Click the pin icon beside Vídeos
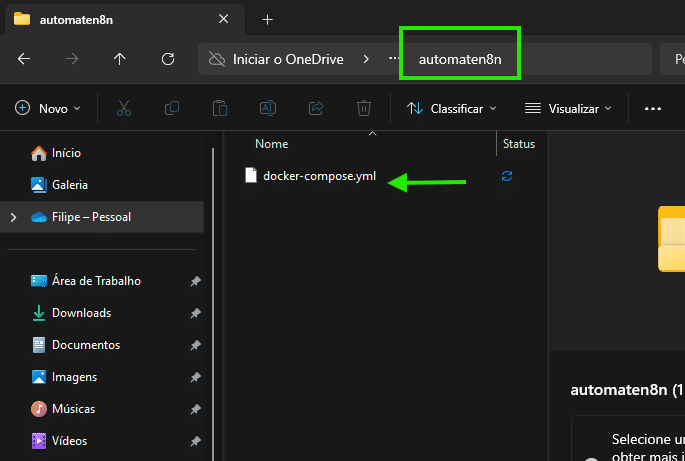This screenshot has height=461, width=685. (x=195, y=441)
